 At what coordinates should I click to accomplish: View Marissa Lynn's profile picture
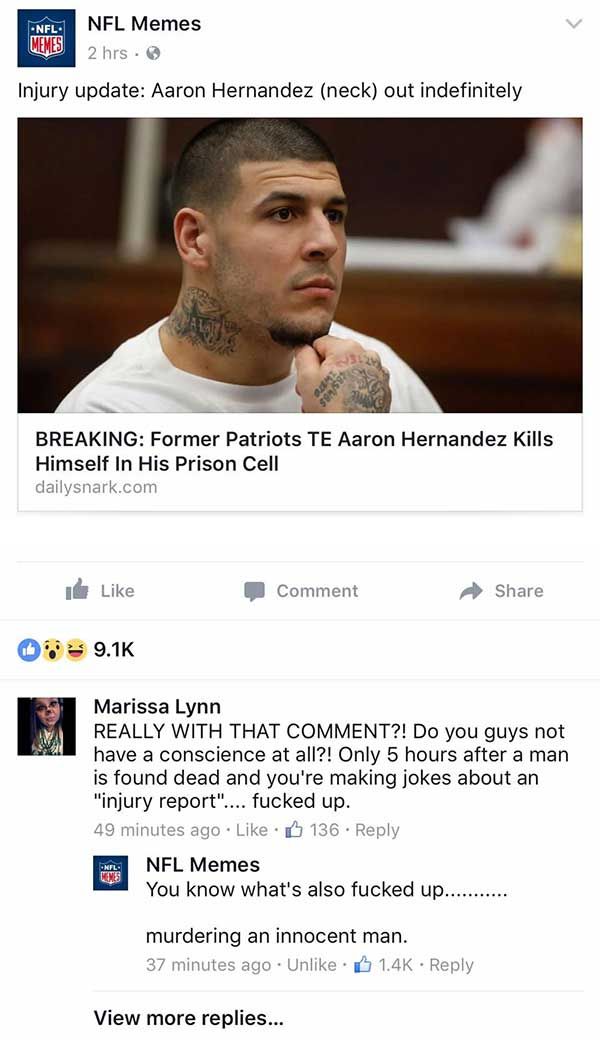pos(46,726)
